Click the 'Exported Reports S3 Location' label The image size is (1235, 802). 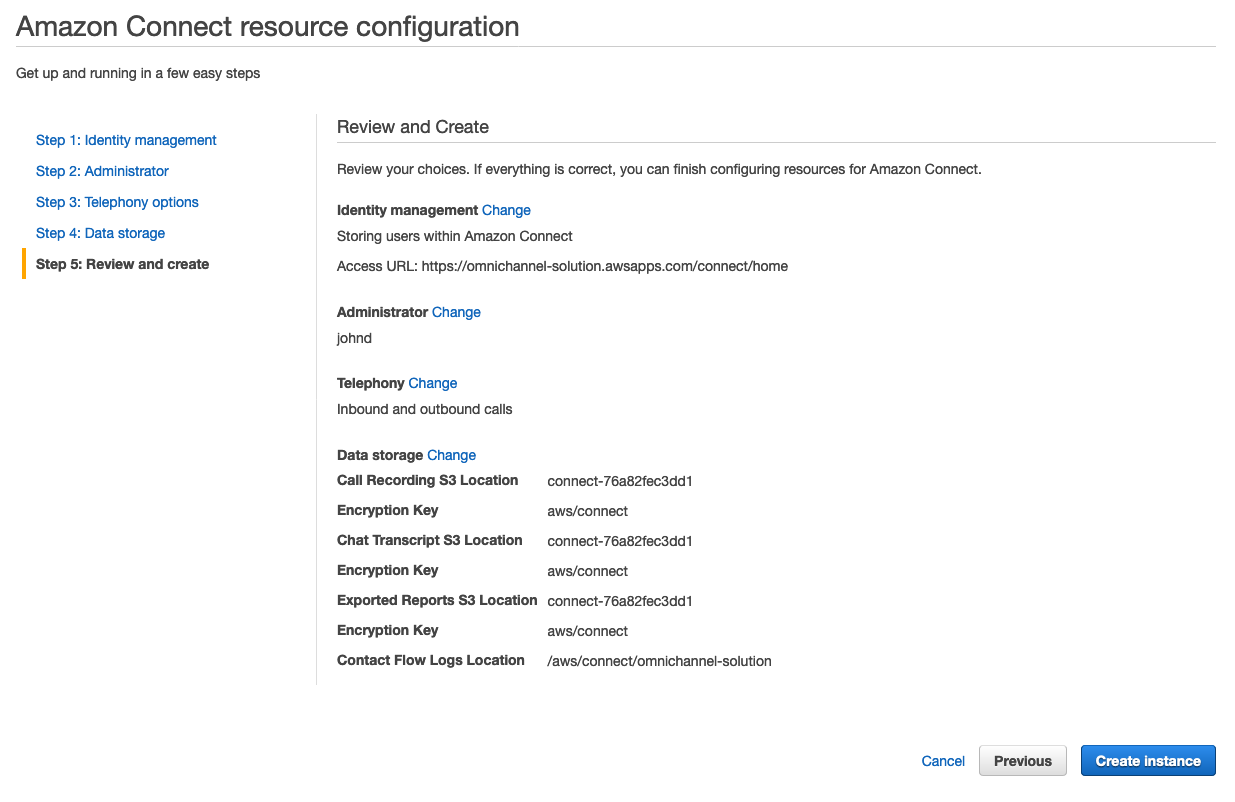437,600
